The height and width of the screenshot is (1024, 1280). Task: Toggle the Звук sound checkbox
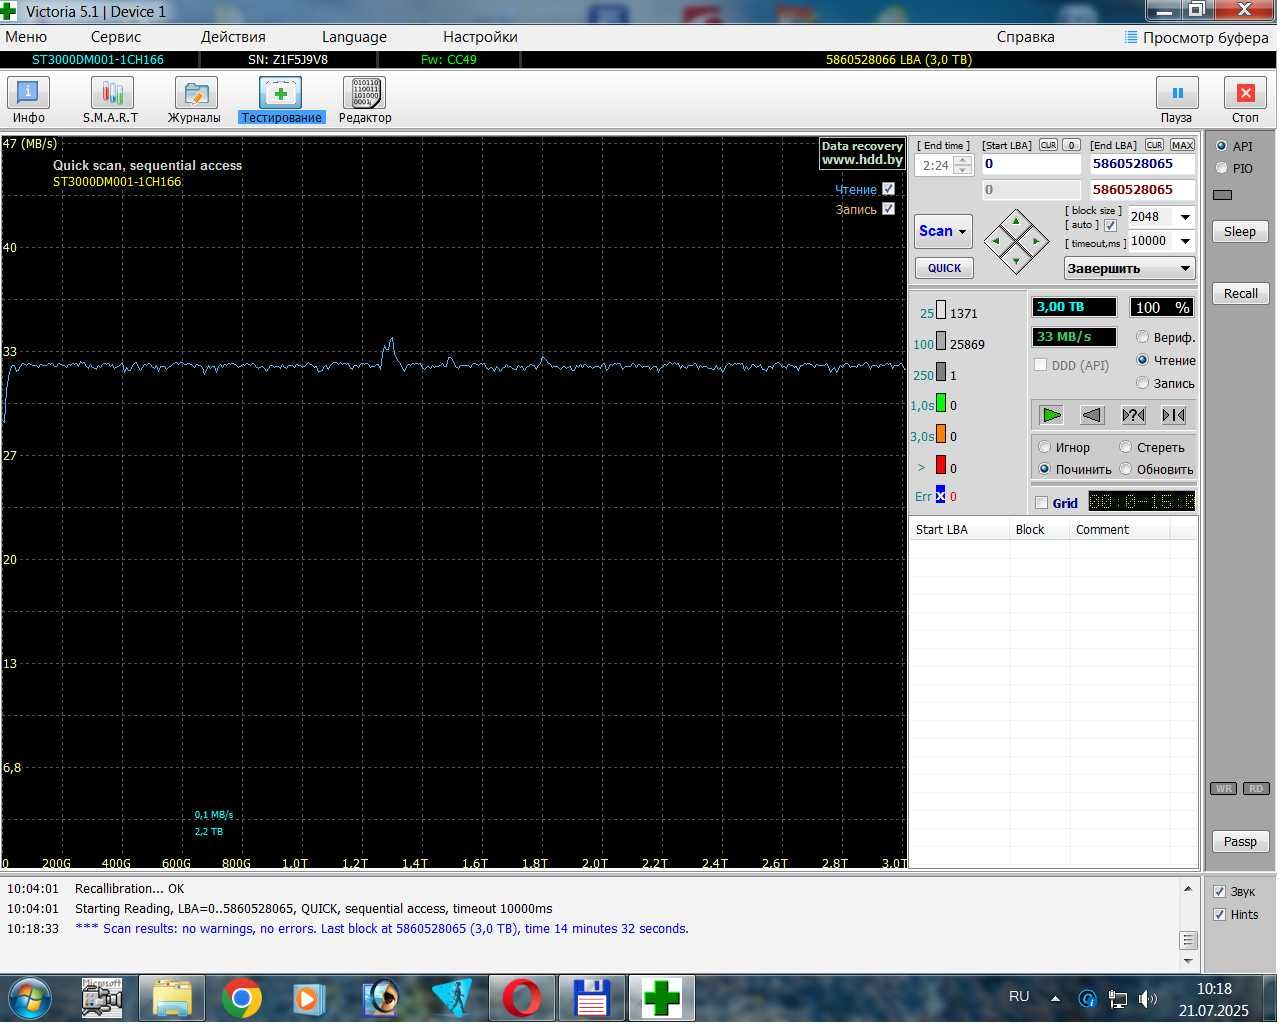pyautogui.click(x=1219, y=891)
